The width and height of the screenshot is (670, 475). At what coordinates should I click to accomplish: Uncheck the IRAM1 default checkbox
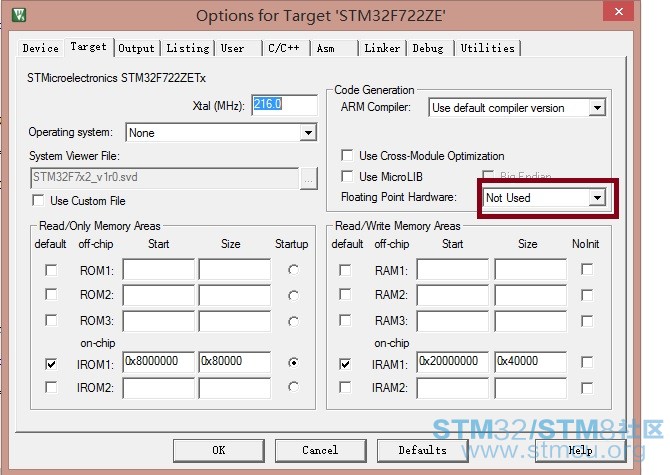tap(345, 364)
